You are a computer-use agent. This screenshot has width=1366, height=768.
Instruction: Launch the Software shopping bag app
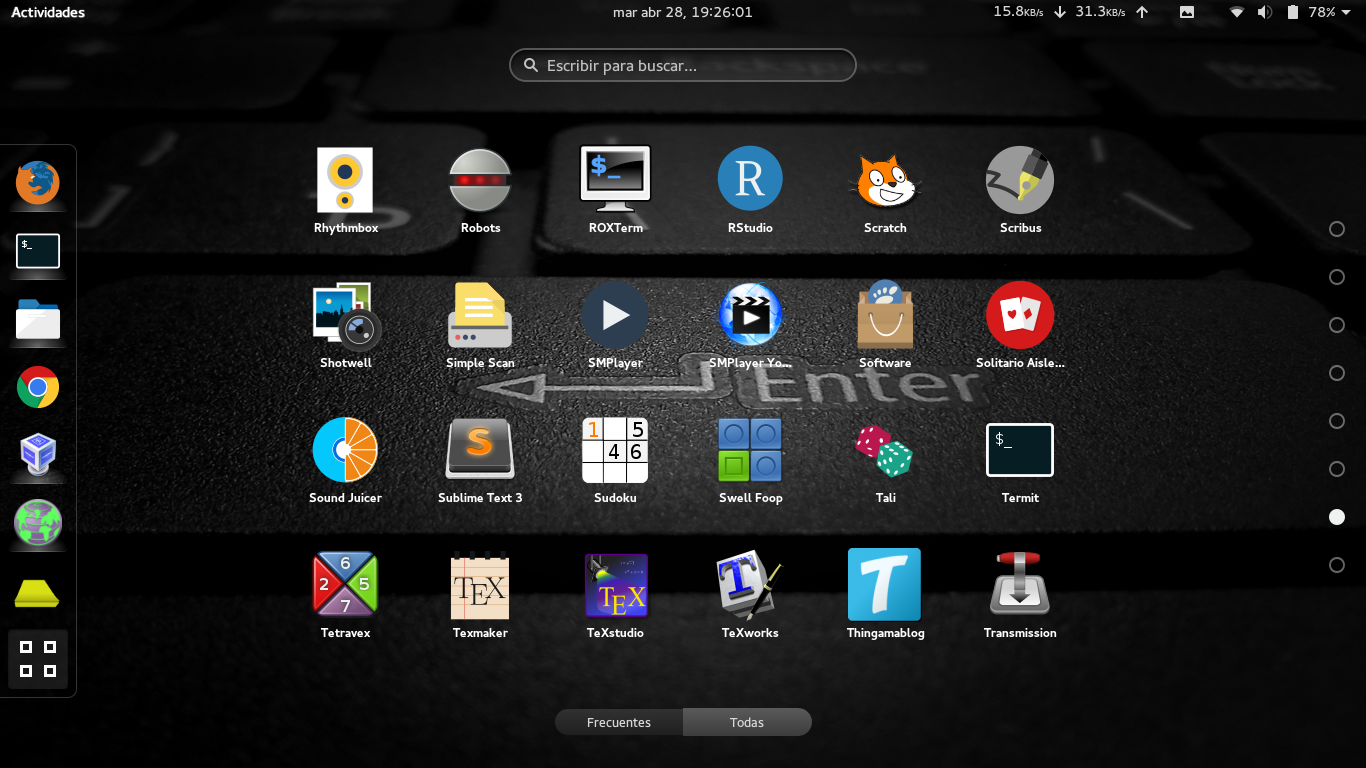click(885, 313)
